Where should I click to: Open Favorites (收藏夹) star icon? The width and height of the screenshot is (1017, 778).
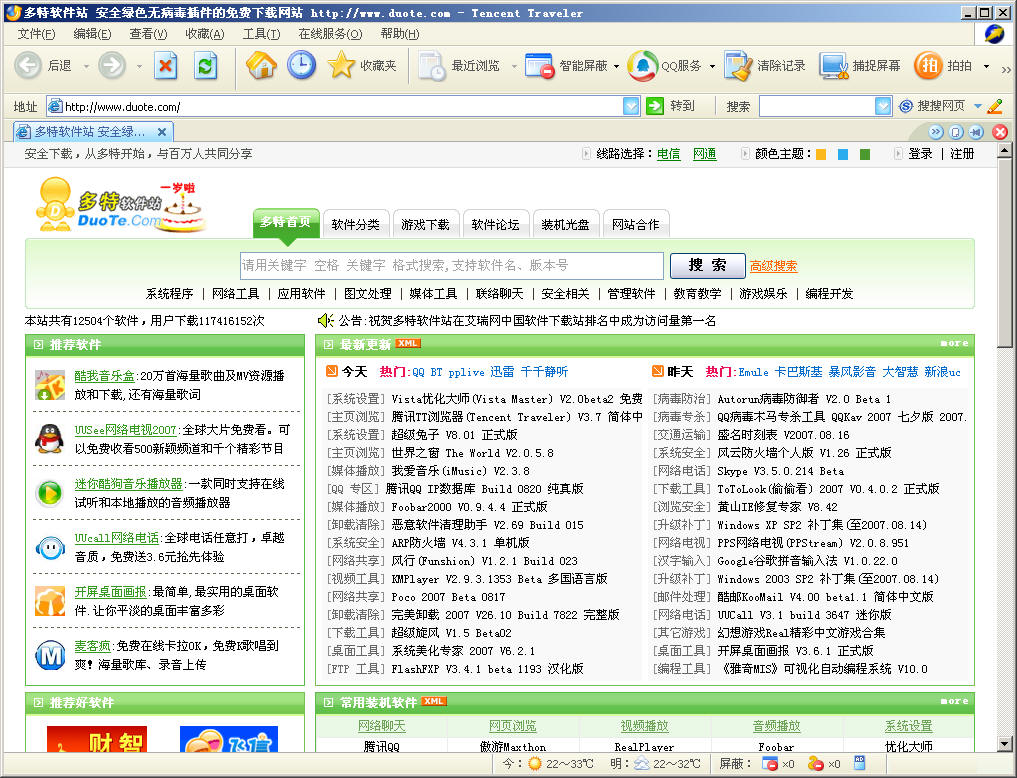point(342,66)
